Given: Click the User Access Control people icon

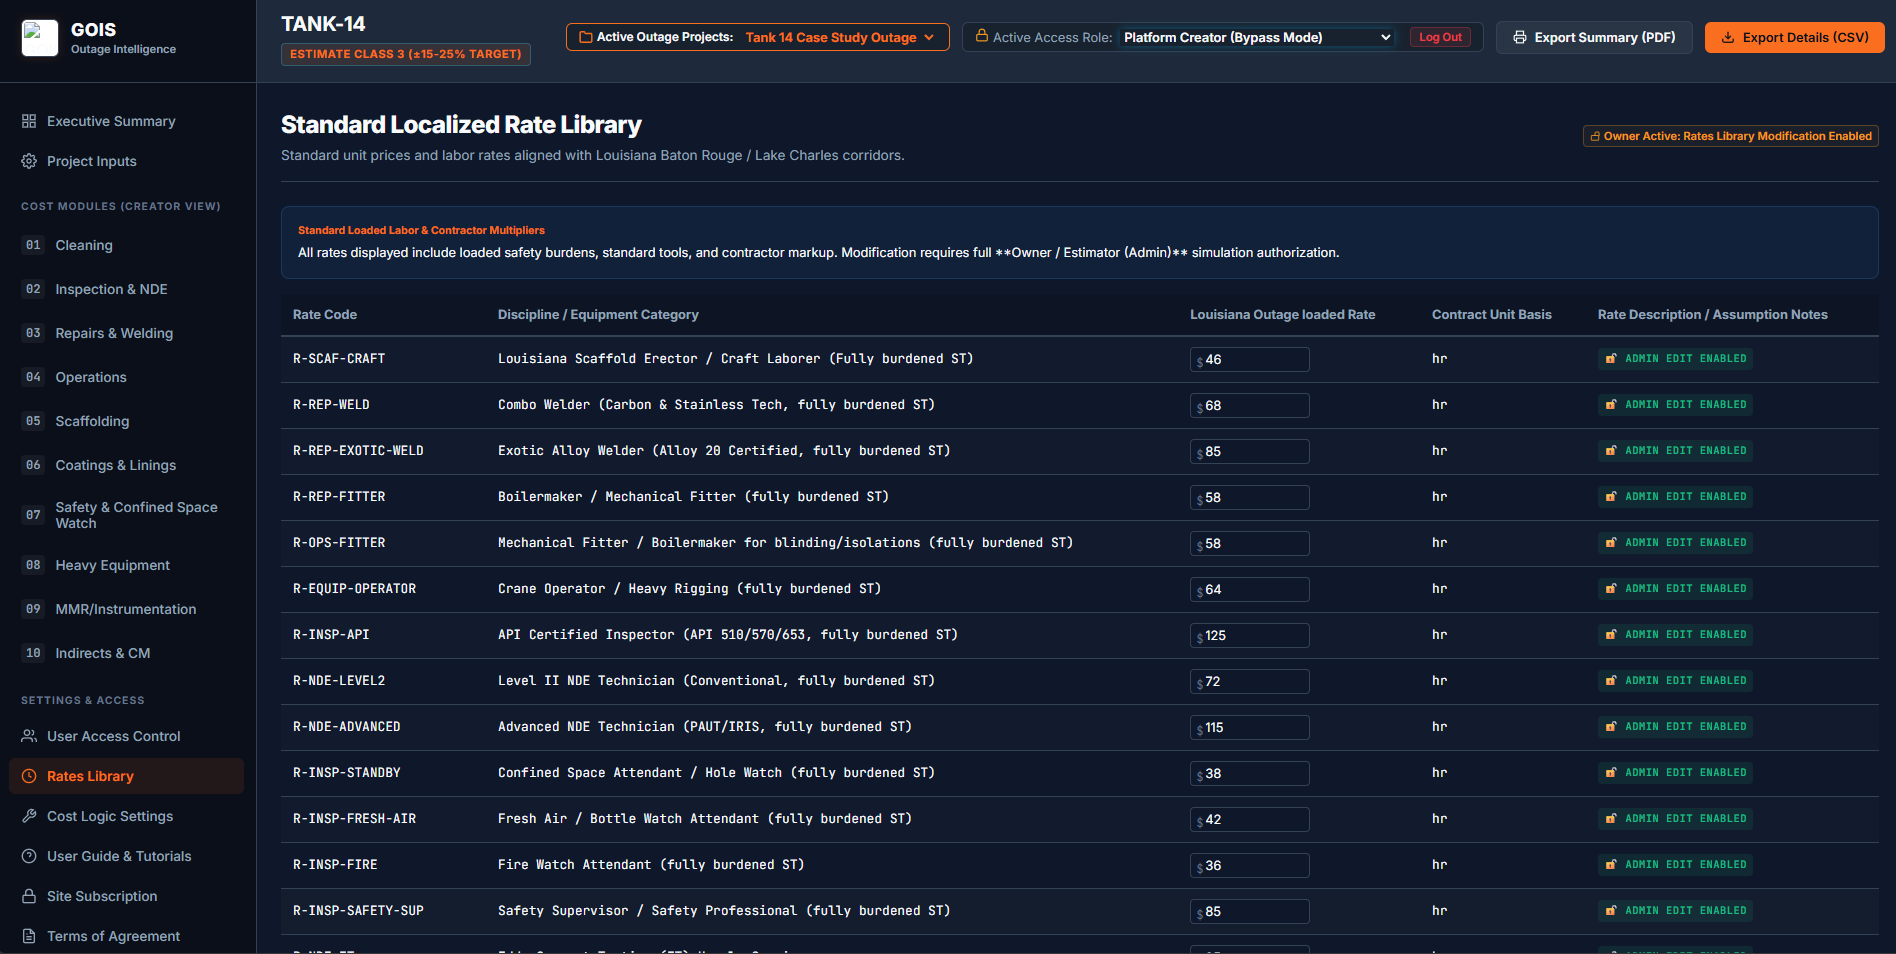Looking at the screenshot, I should [x=29, y=736].
